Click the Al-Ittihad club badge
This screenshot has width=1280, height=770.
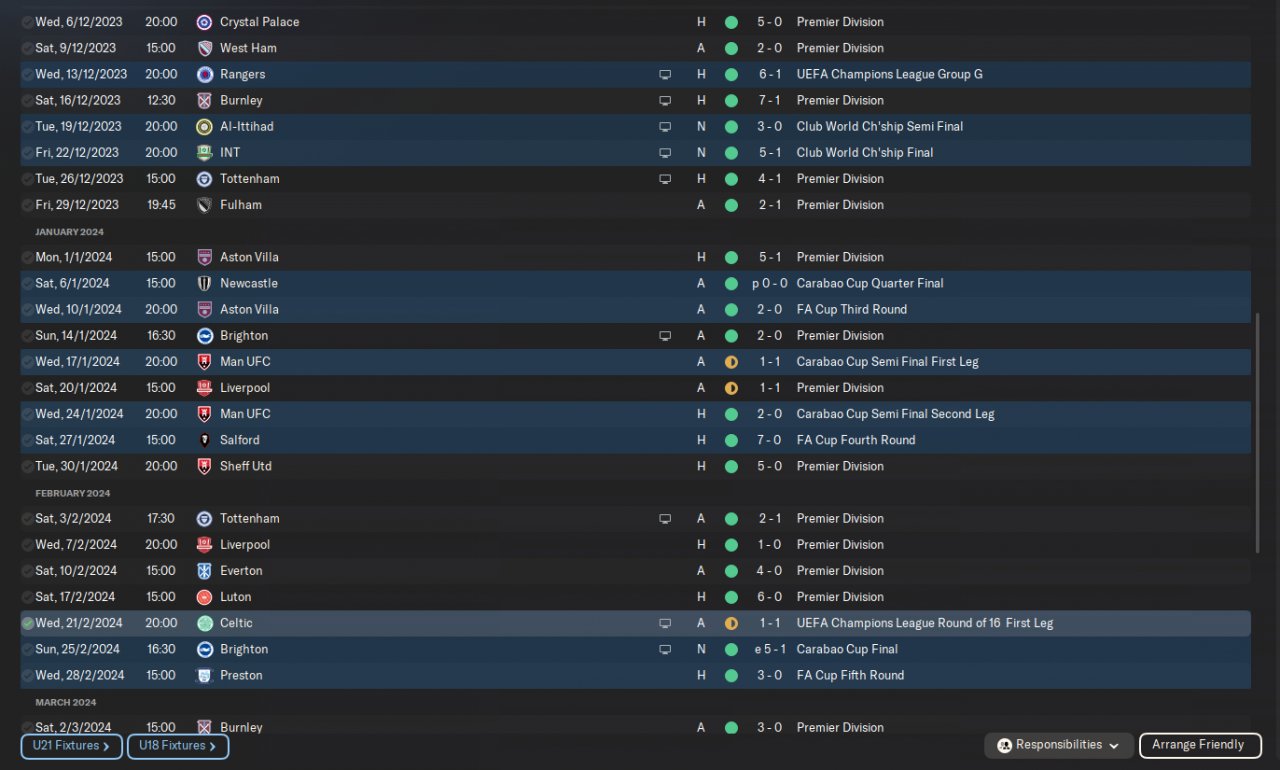(204, 127)
